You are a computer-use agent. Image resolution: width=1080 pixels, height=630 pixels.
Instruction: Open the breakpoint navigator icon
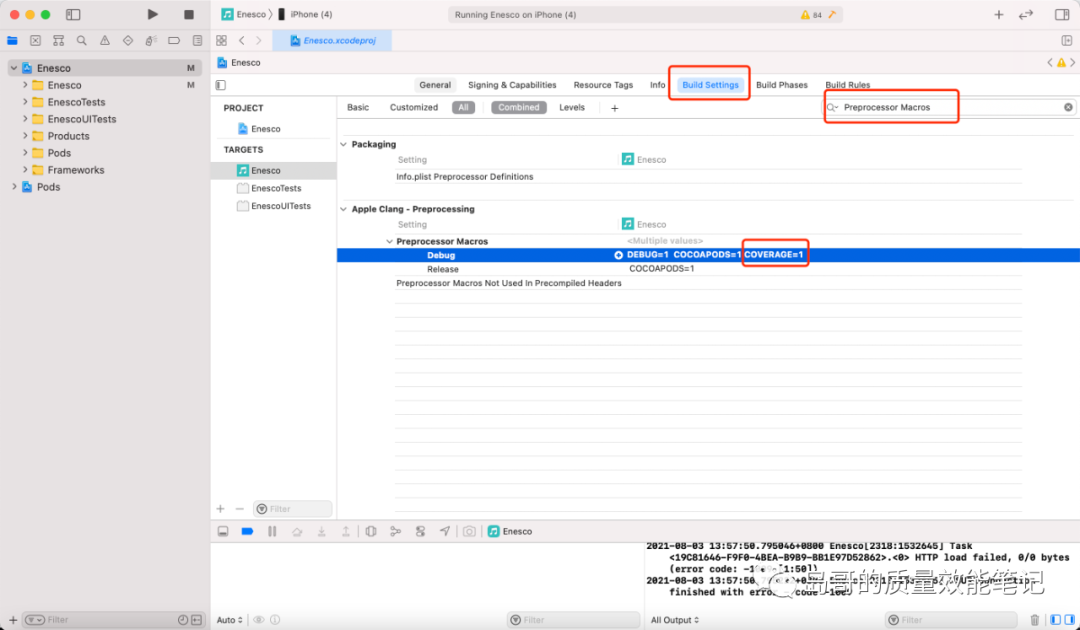tap(174, 41)
